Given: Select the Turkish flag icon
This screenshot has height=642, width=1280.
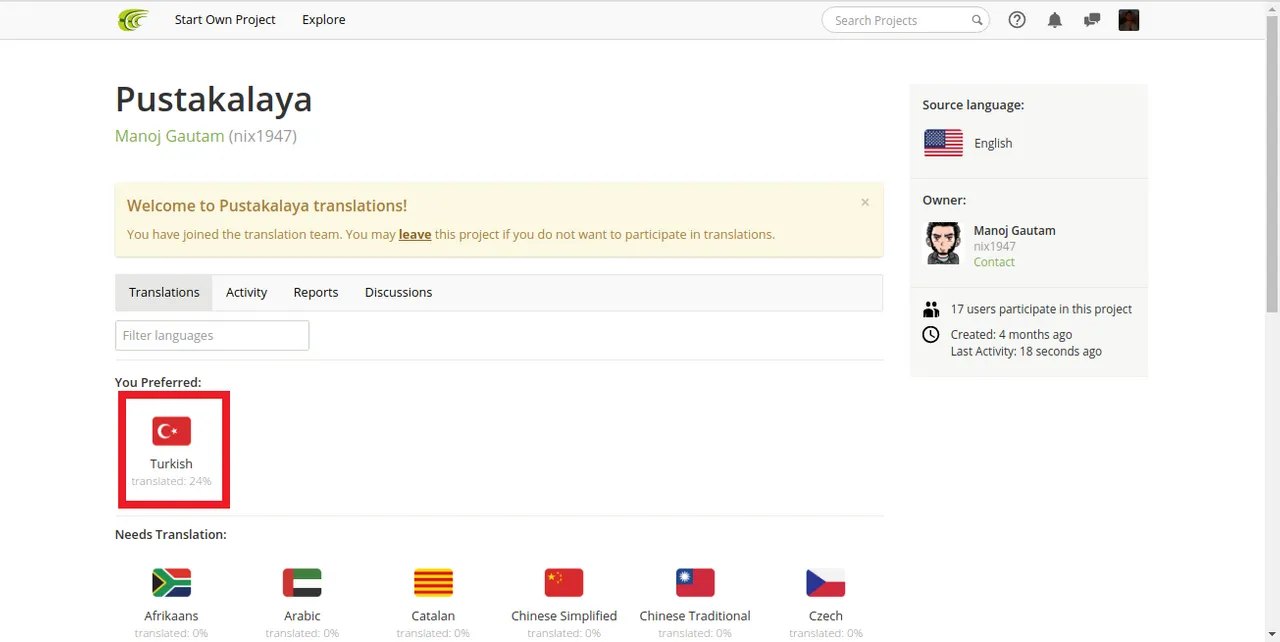Looking at the screenshot, I should click(171, 431).
